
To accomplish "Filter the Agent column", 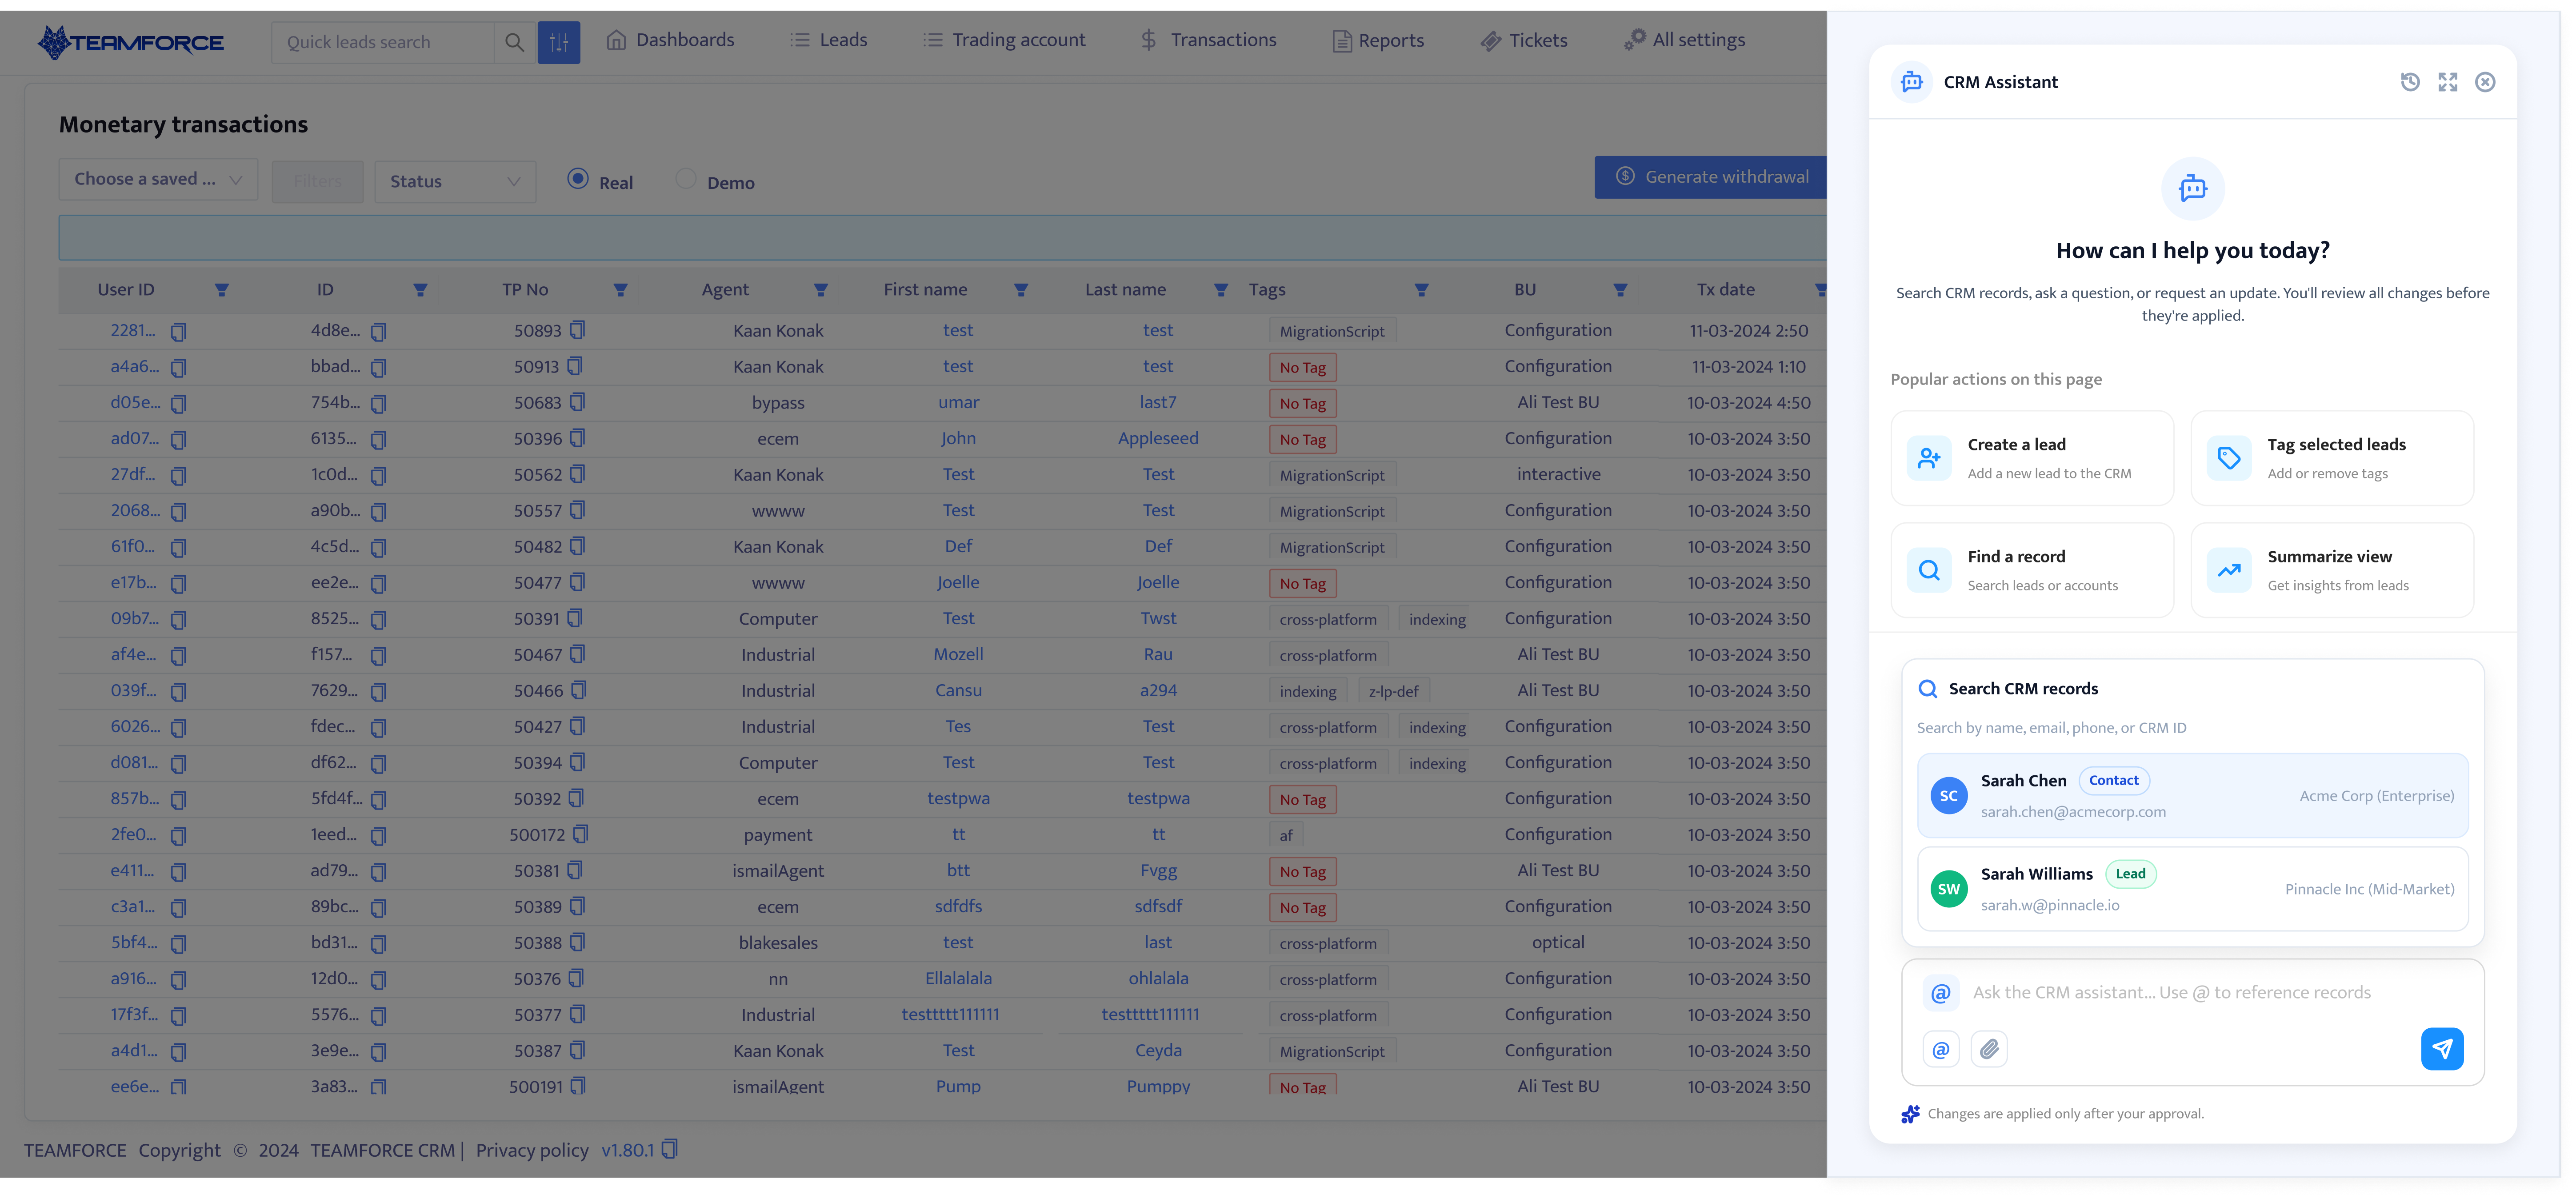I will pos(820,290).
